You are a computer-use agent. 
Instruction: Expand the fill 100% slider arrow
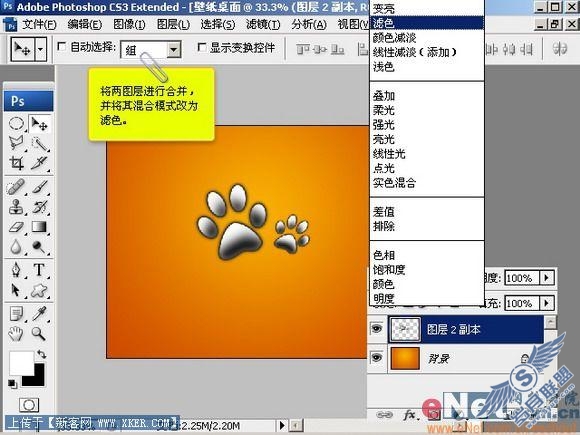coord(547,303)
